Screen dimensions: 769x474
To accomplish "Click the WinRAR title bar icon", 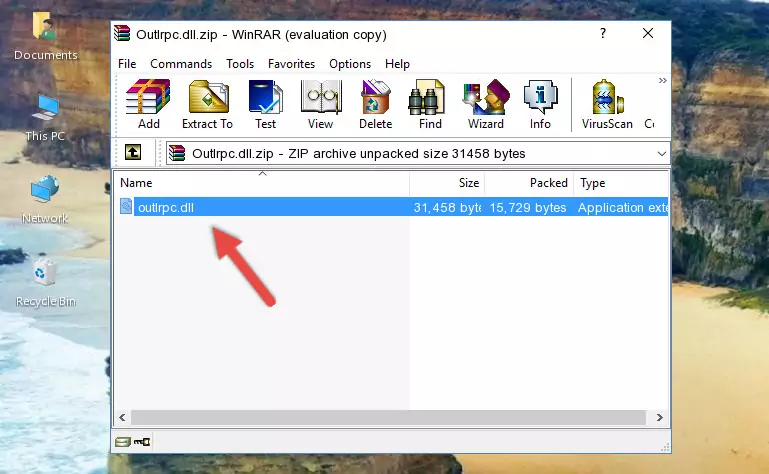I will [122, 34].
